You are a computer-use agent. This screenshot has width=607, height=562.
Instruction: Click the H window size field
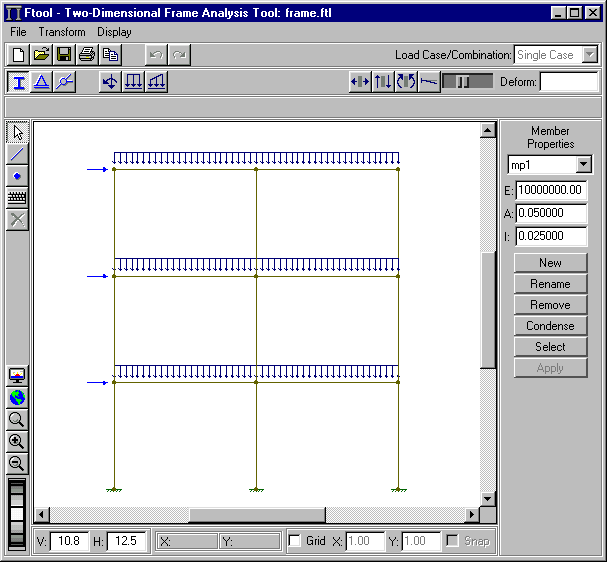pos(126,541)
